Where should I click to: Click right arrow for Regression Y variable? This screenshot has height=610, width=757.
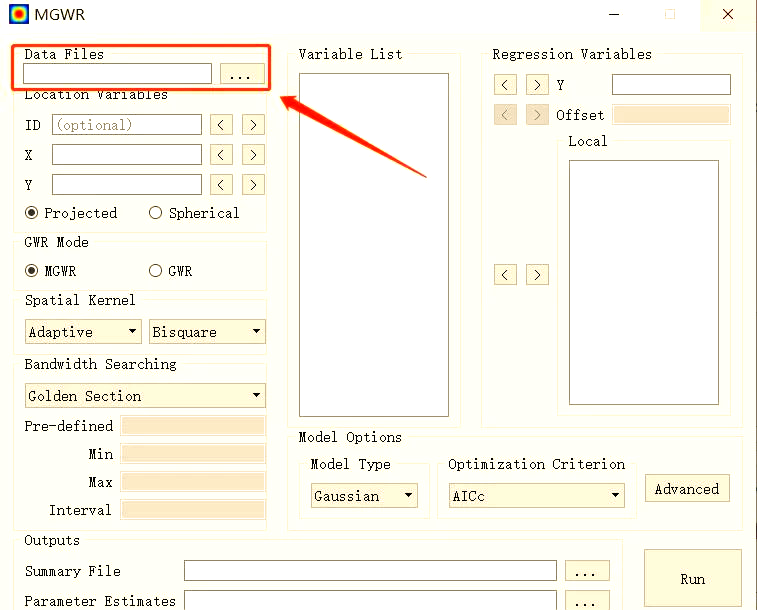pyautogui.click(x=537, y=85)
